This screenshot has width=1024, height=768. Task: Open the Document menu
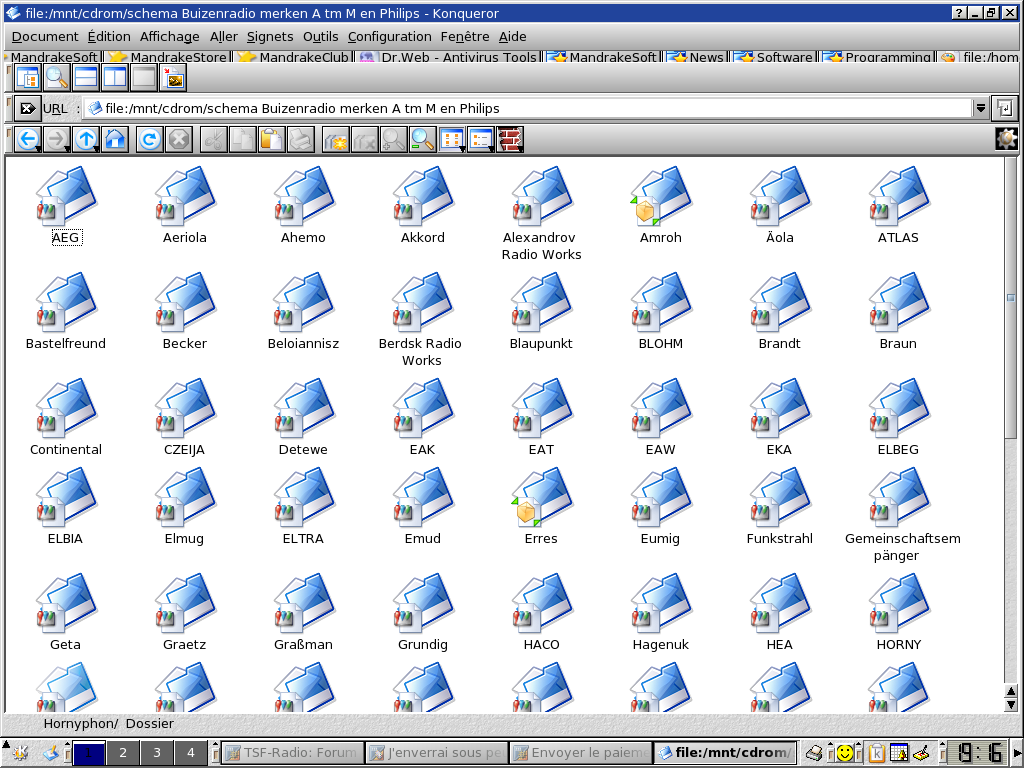tap(45, 37)
